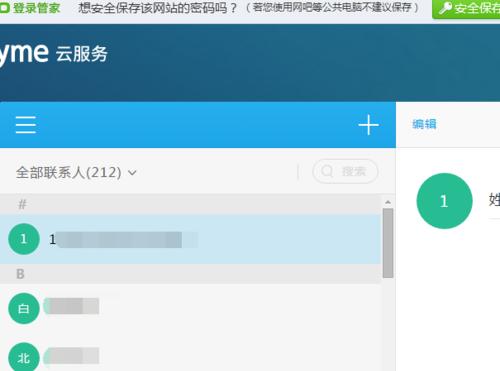Click the large detail avatar 1
500x371 pixels.
click(x=444, y=201)
